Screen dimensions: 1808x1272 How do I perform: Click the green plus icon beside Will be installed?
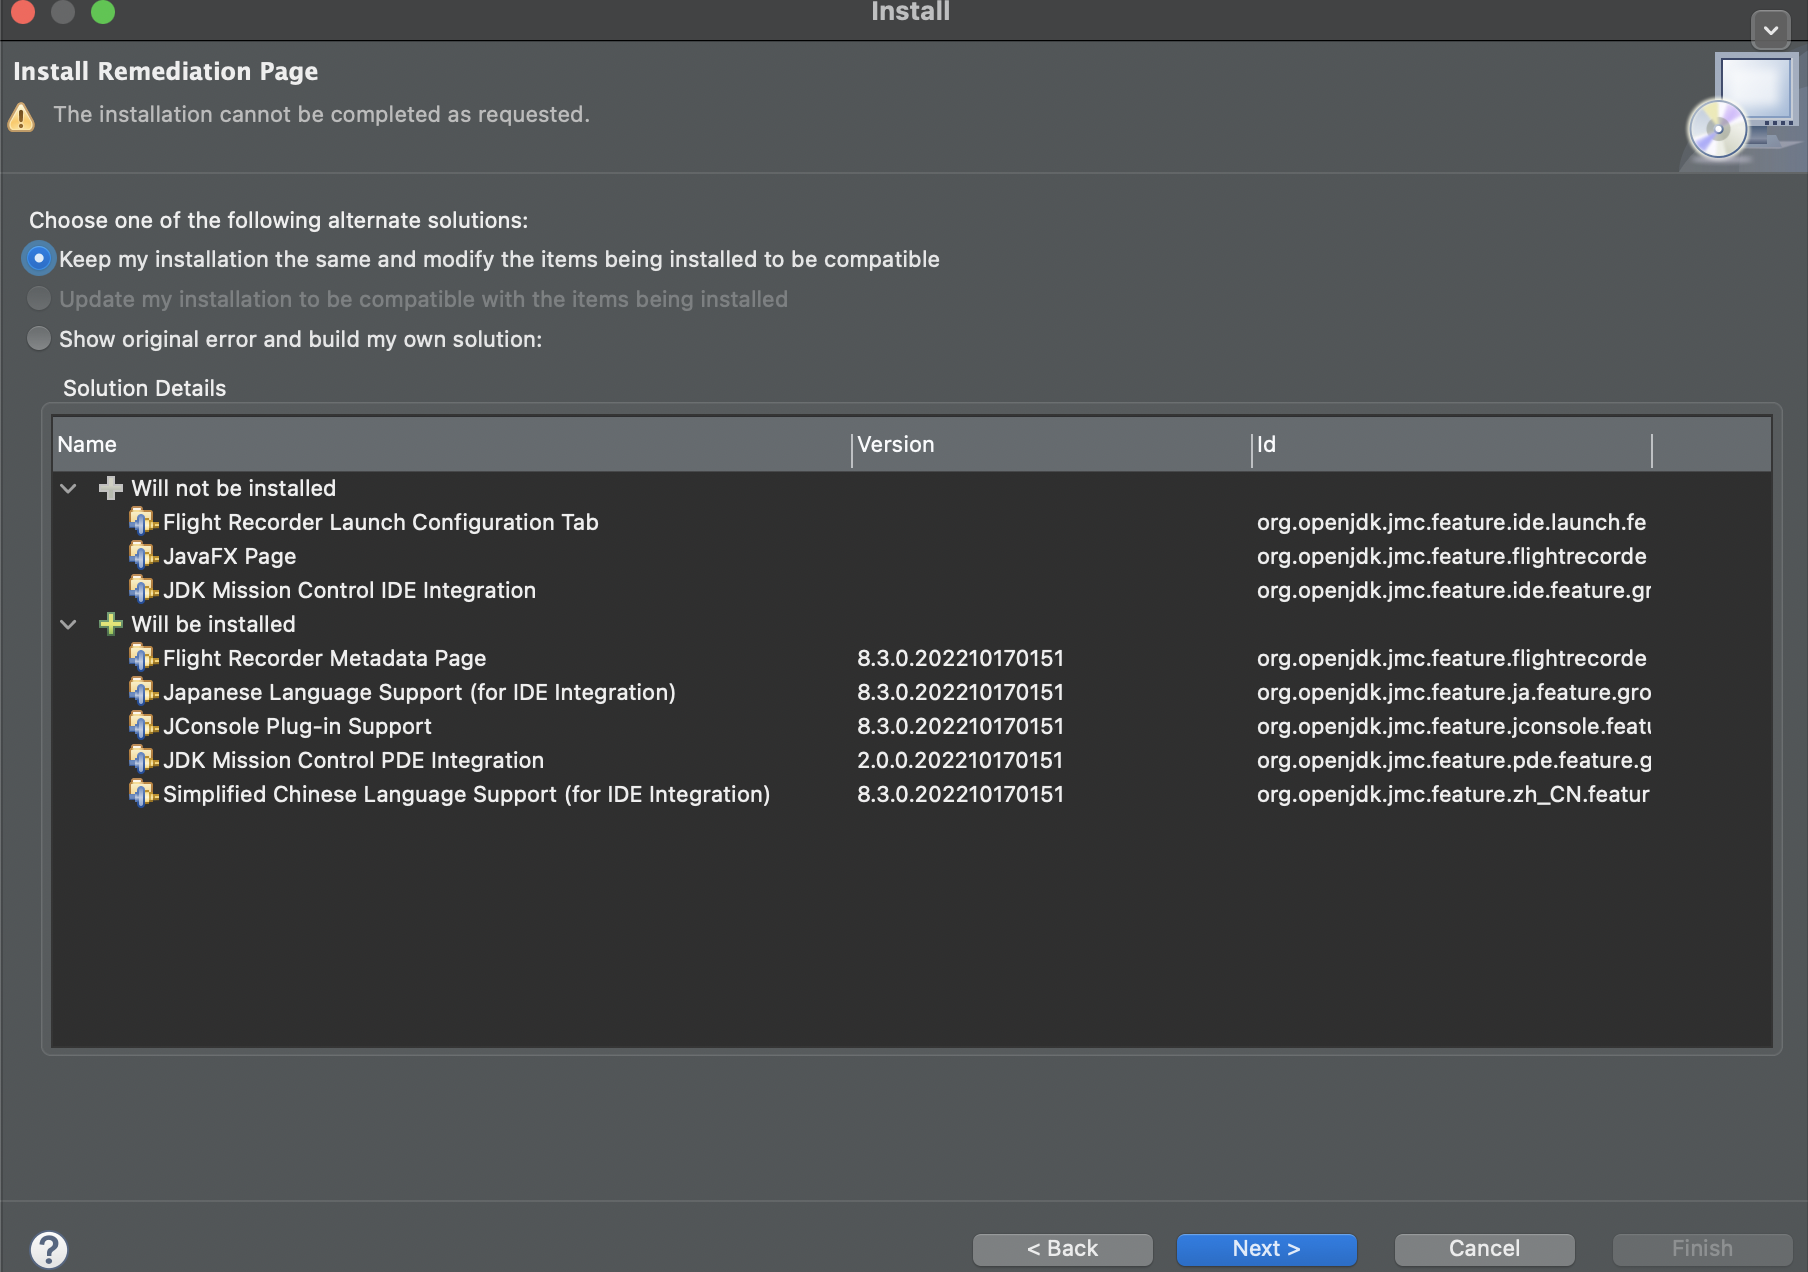pyautogui.click(x=111, y=624)
